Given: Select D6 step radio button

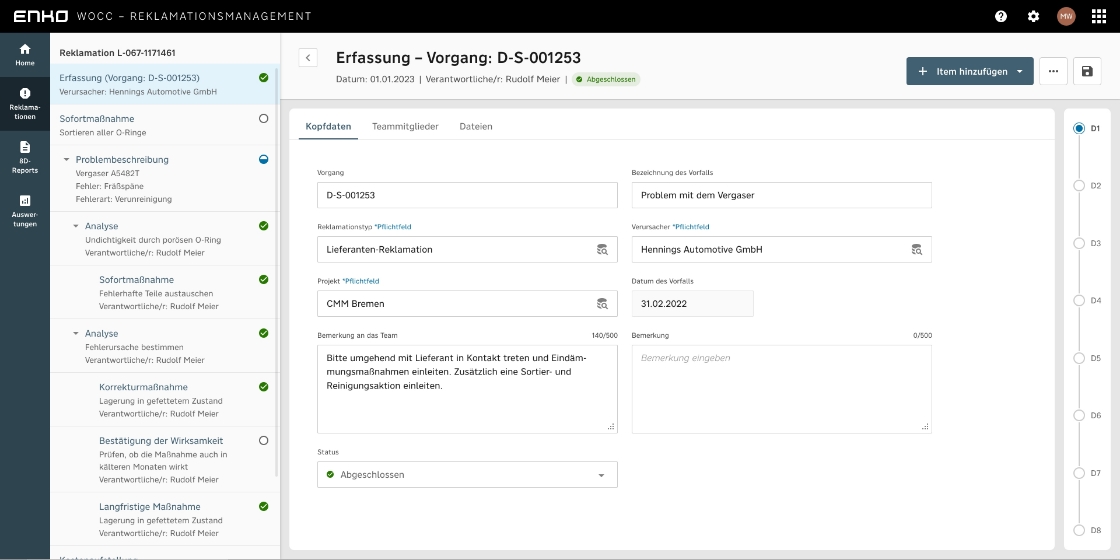Looking at the screenshot, I should point(1079,415).
